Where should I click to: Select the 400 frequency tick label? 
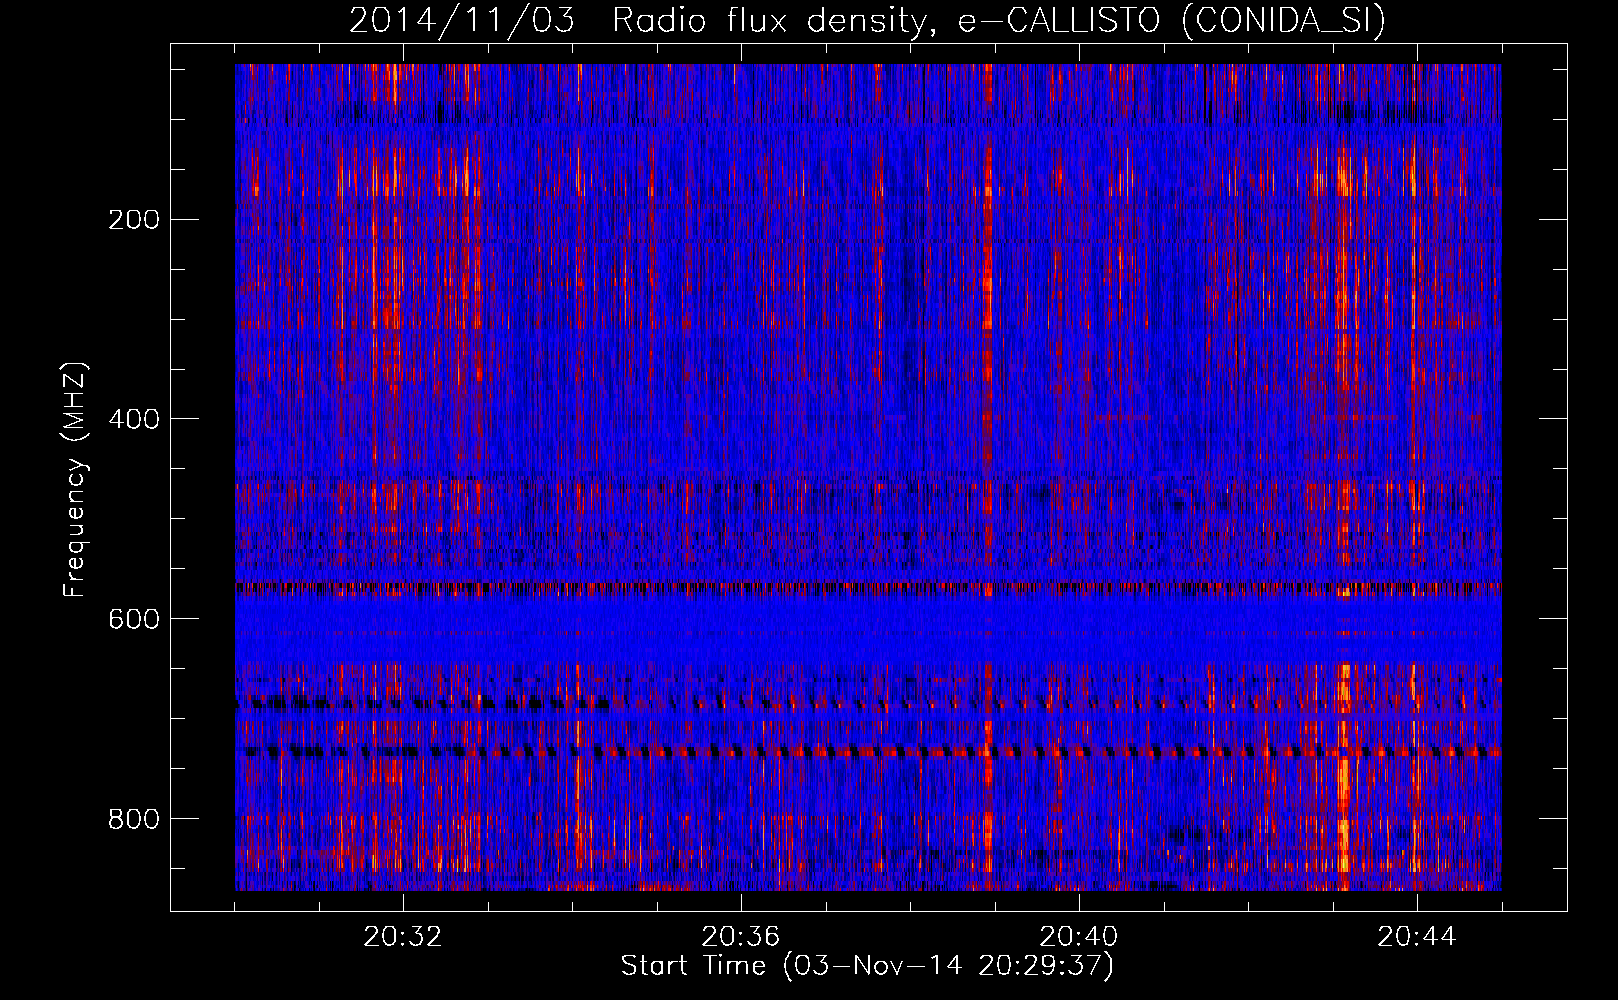(134, 419)
